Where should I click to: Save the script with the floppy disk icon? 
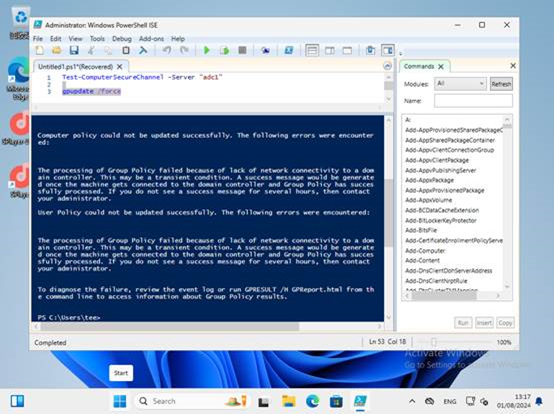pyautogui.click(x=74, y=50)
